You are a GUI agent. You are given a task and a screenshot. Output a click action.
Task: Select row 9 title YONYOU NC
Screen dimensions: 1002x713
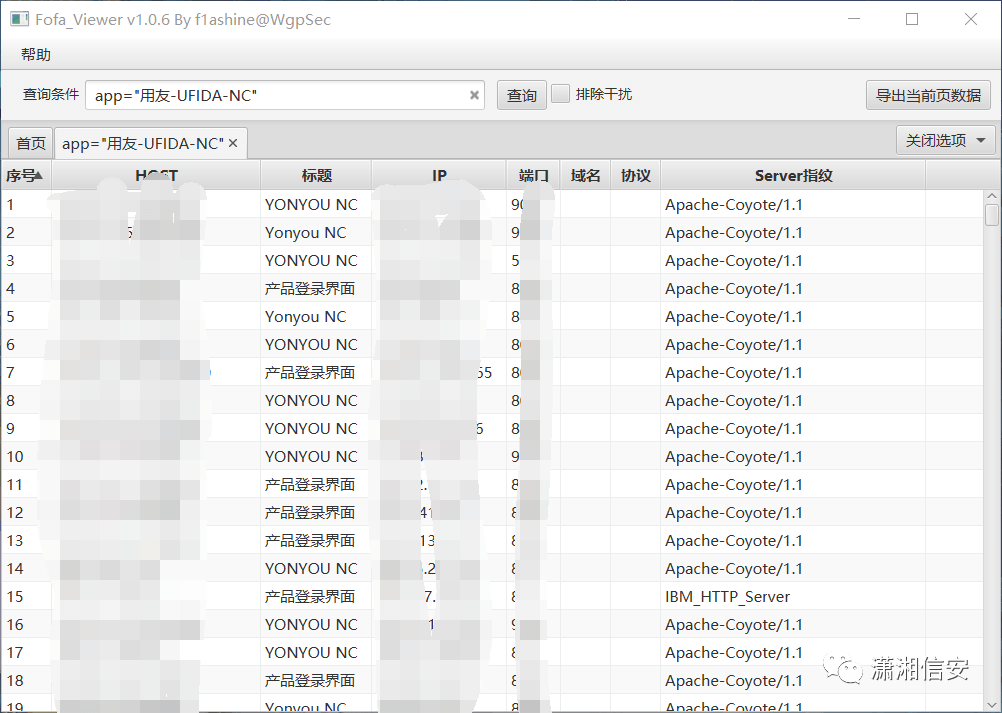click(311, 429)
